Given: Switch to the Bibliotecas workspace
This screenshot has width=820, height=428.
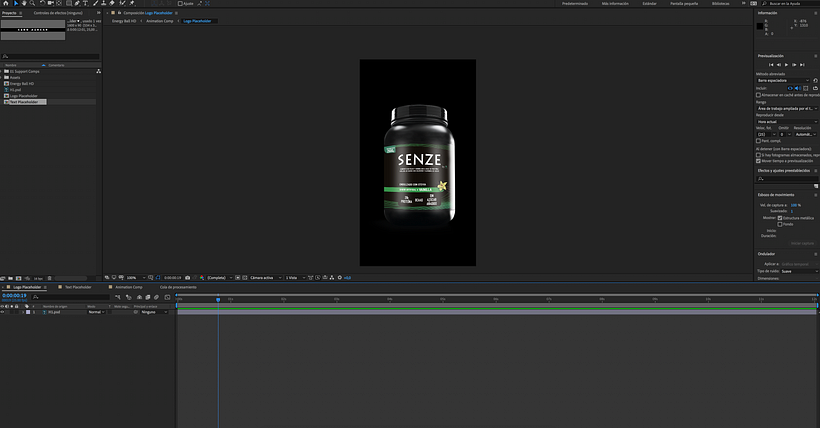Looking at the screenshot, I should click(720, 4).
